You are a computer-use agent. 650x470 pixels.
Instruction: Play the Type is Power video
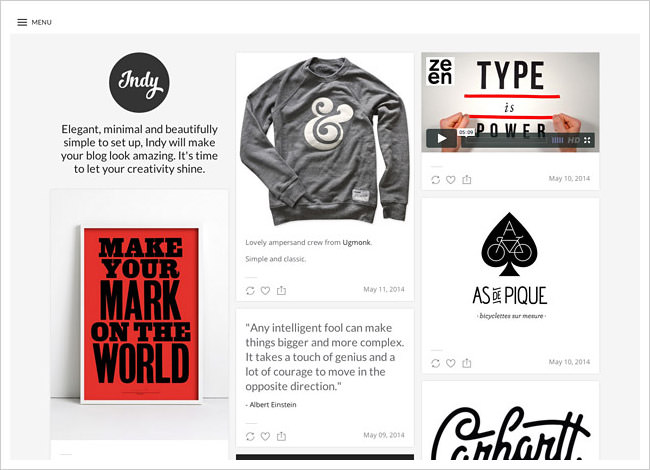(442, 138)
